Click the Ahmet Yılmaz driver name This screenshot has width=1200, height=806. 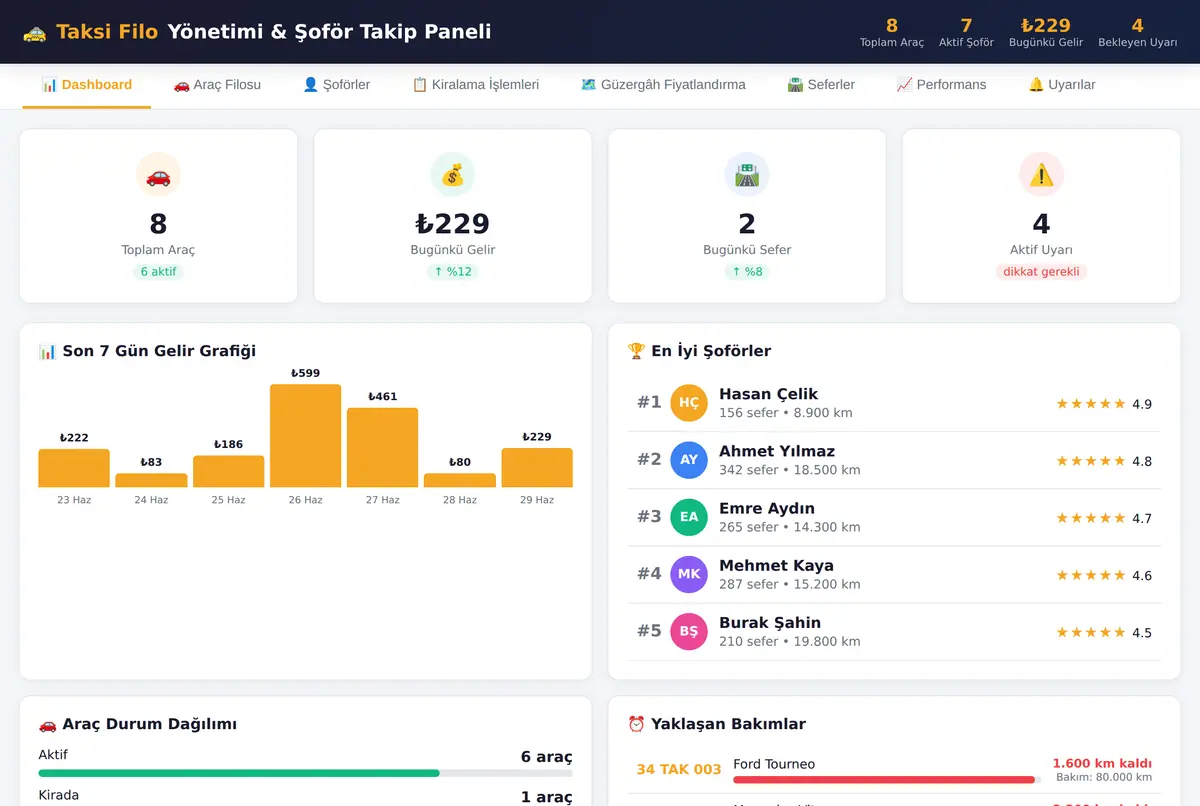click(x=777, y=451)
